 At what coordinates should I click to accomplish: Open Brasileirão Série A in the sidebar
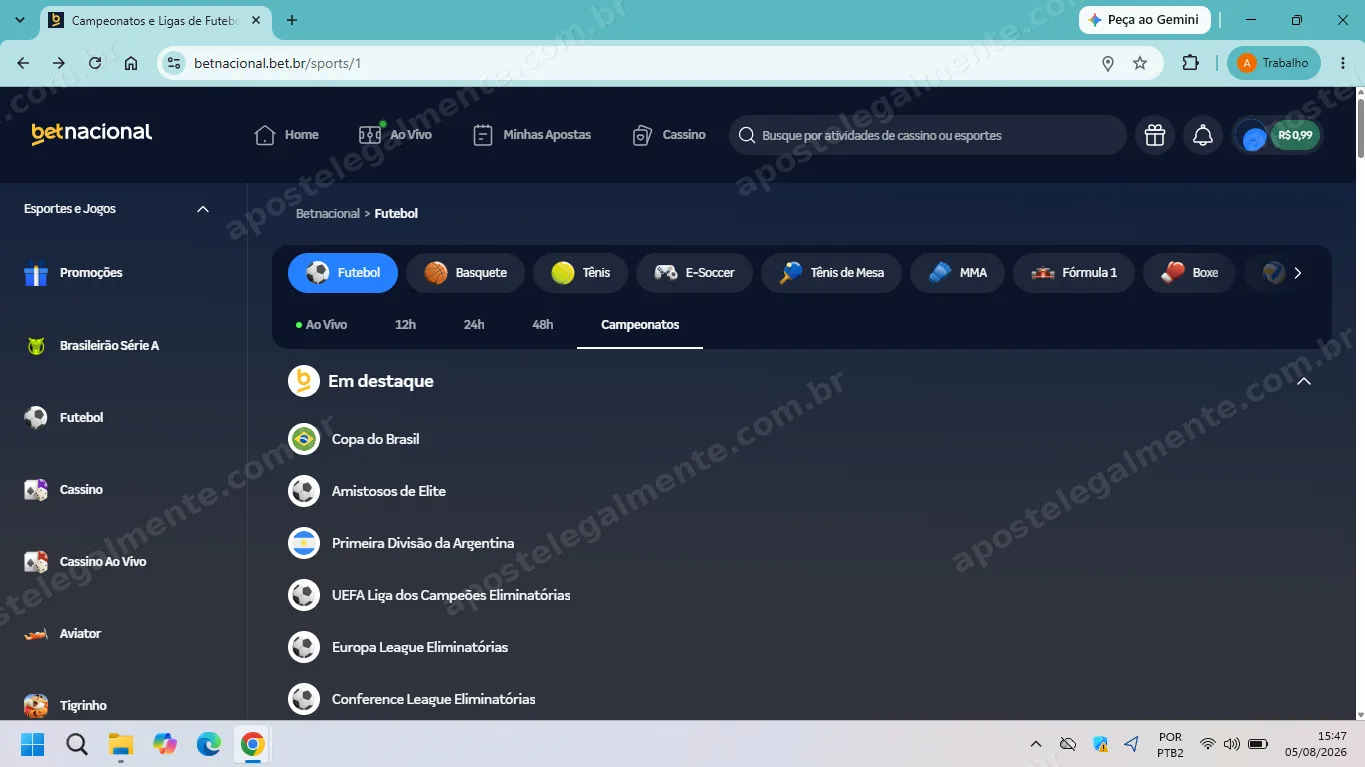pyautogui.click(x=91, y=346)
